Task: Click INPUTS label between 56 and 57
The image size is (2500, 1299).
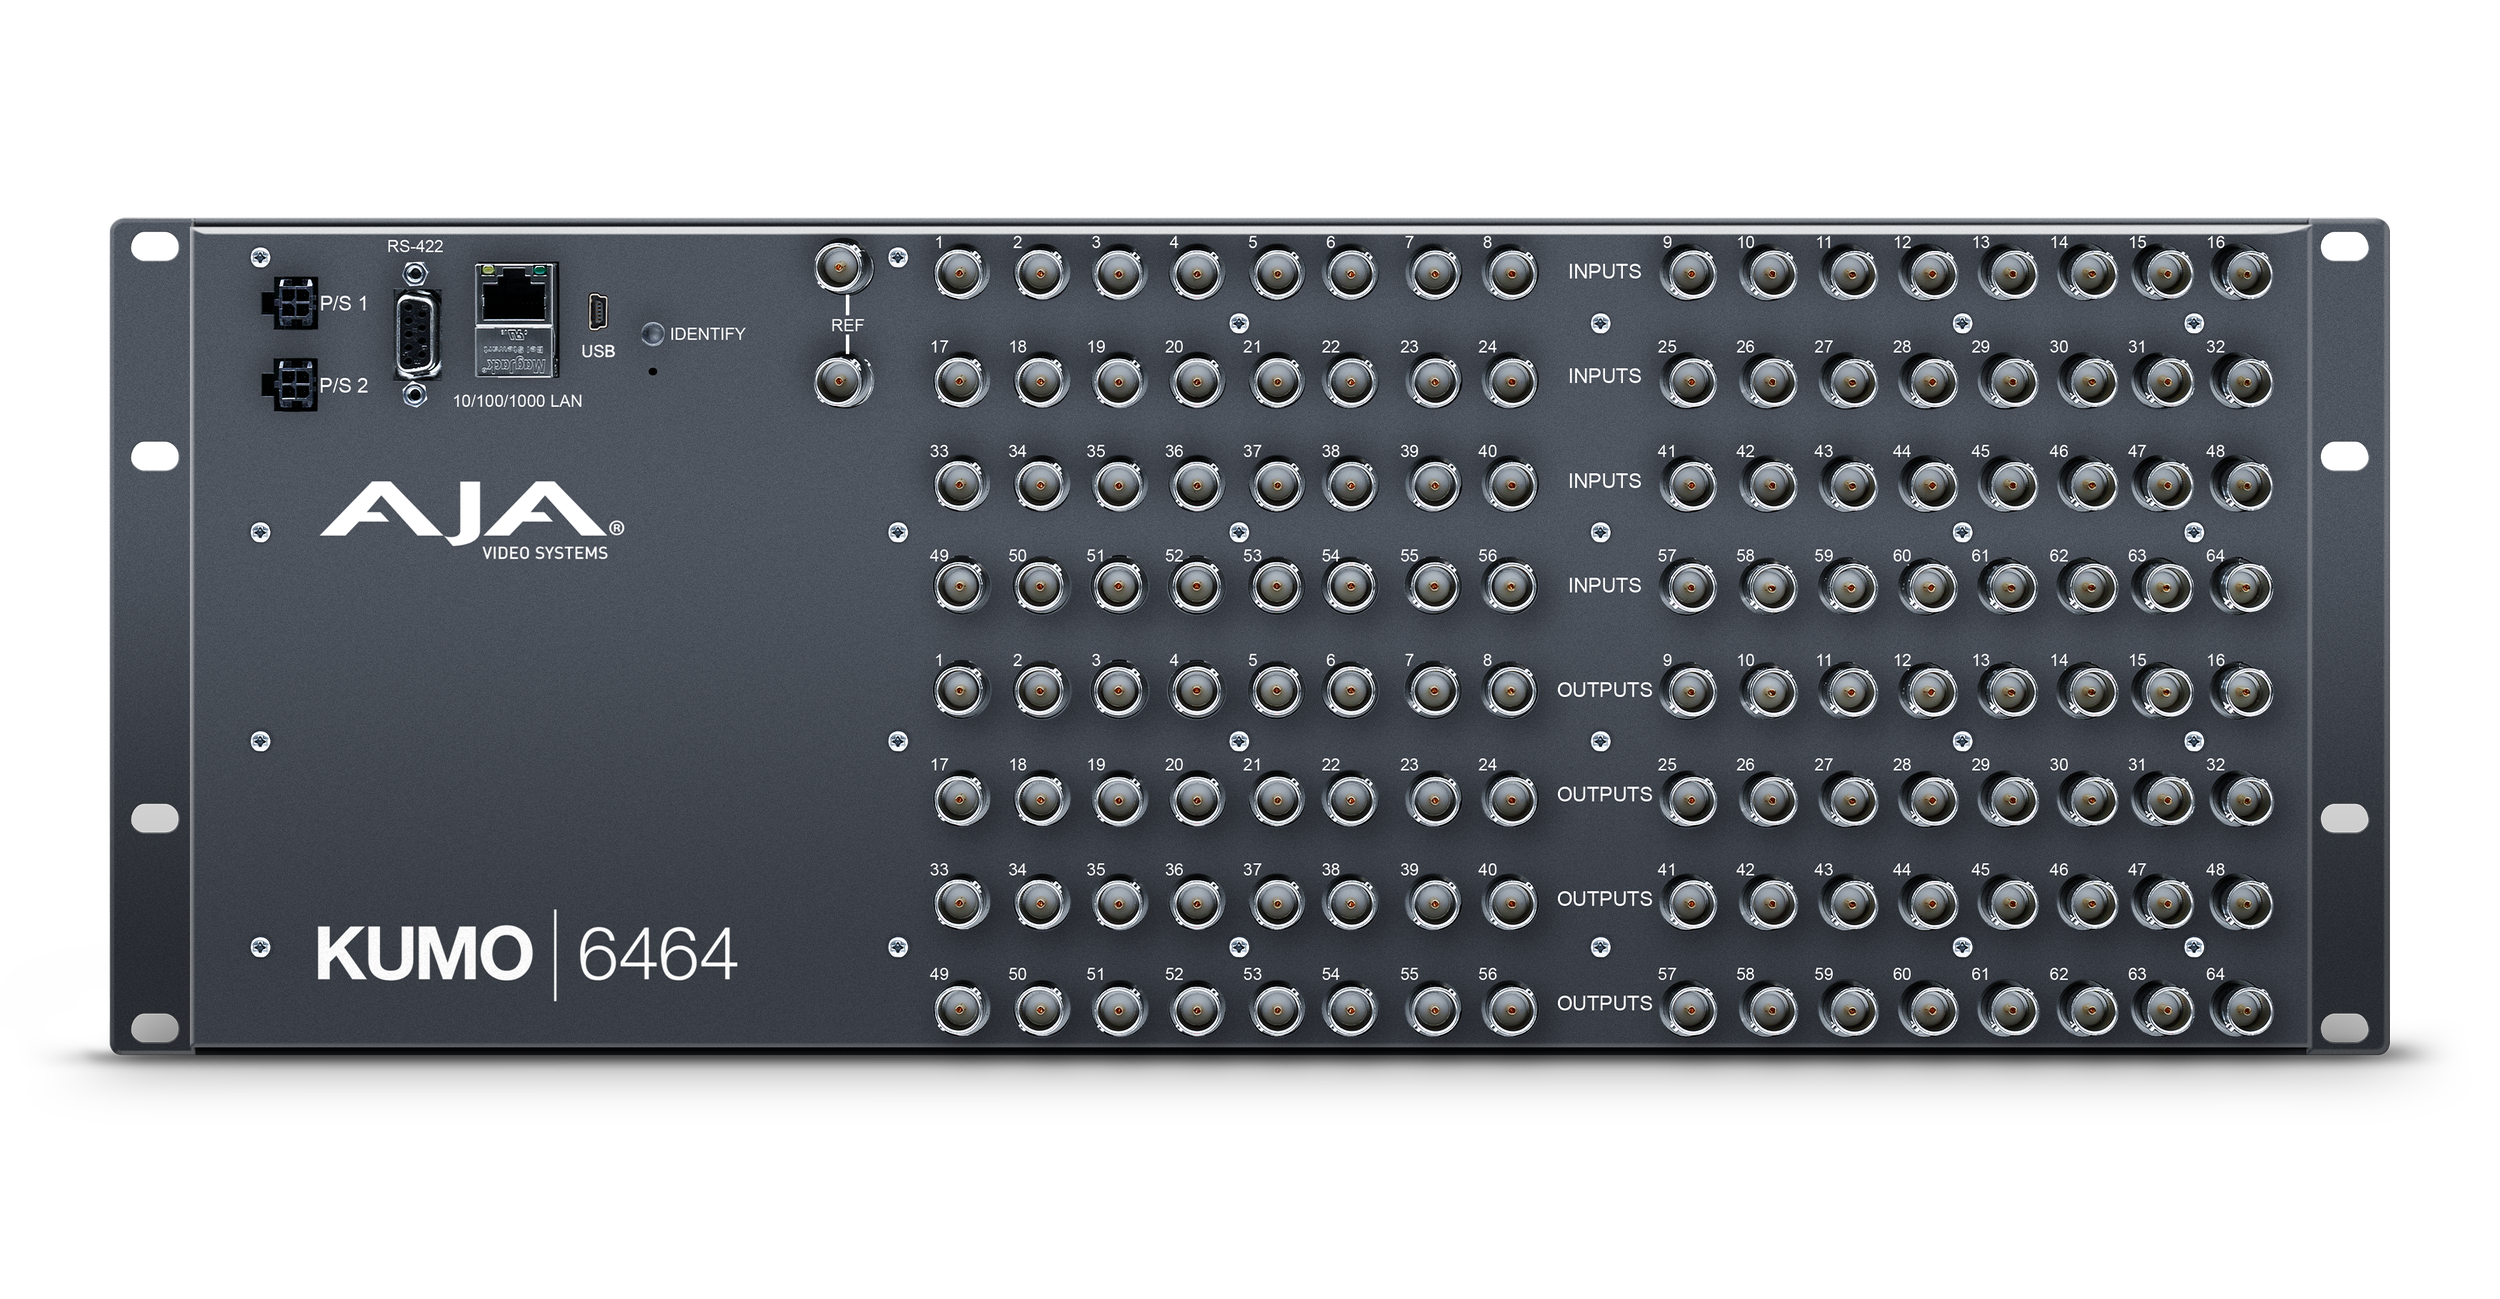Action: pos(1604,585)
